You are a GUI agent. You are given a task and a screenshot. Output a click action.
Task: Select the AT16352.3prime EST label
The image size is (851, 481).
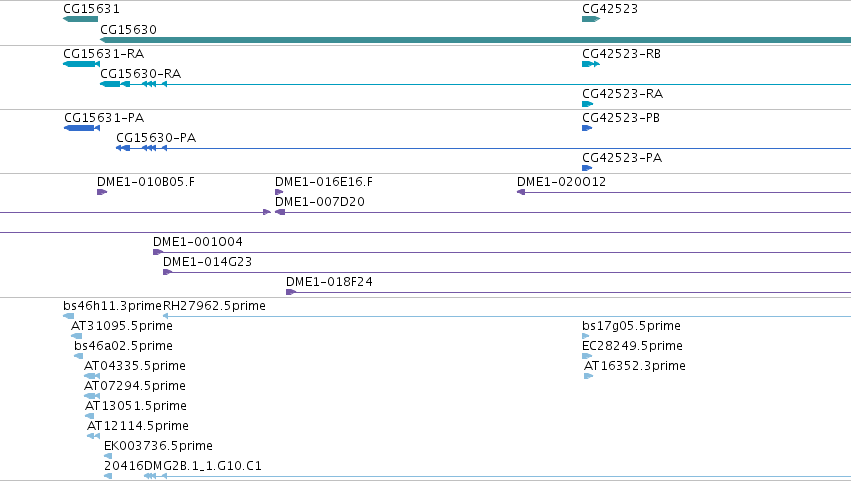coord(635,366)
